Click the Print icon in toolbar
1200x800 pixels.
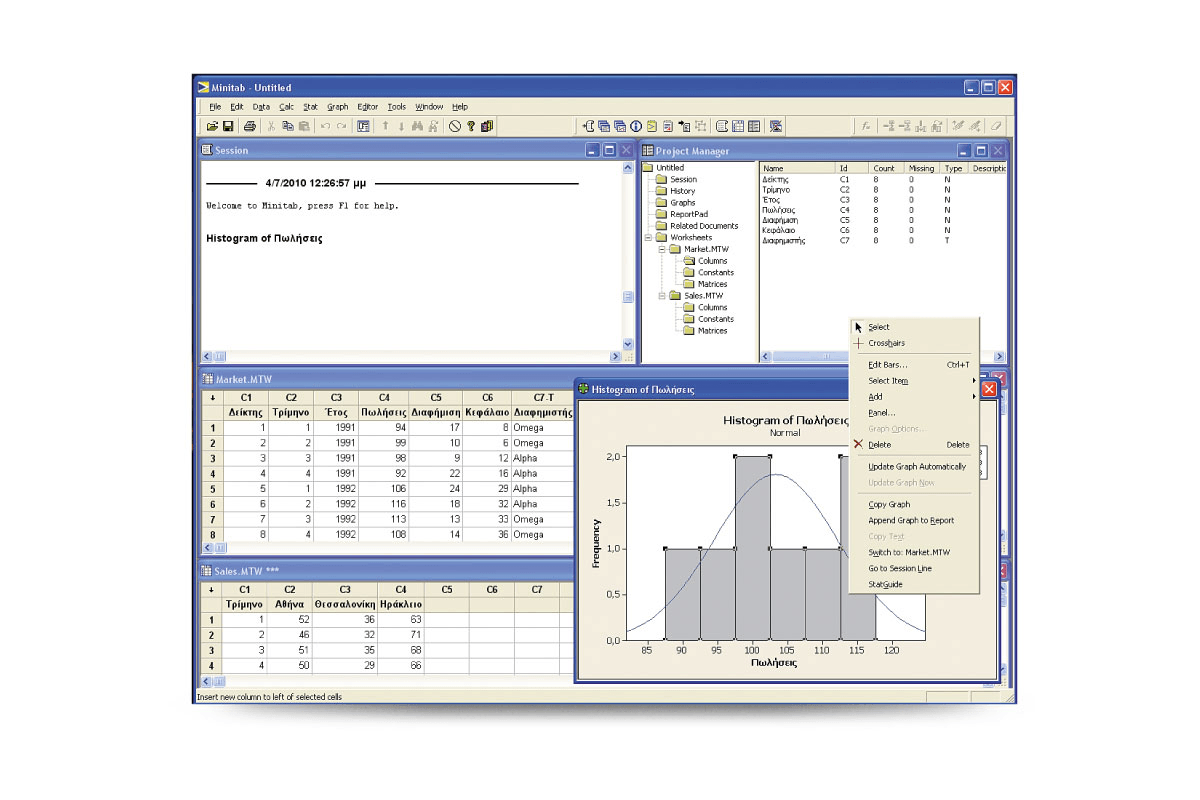pyautogui.click(x=250, y=127)
